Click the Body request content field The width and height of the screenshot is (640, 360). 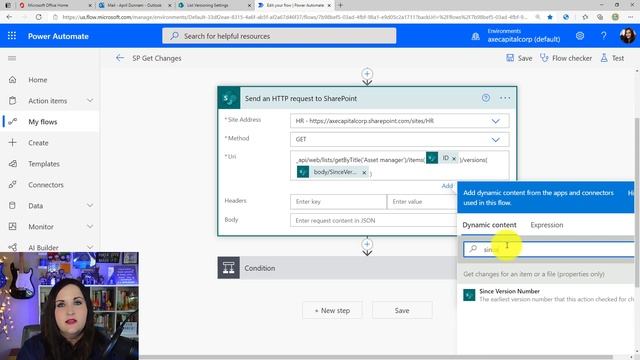pos(374,220)
